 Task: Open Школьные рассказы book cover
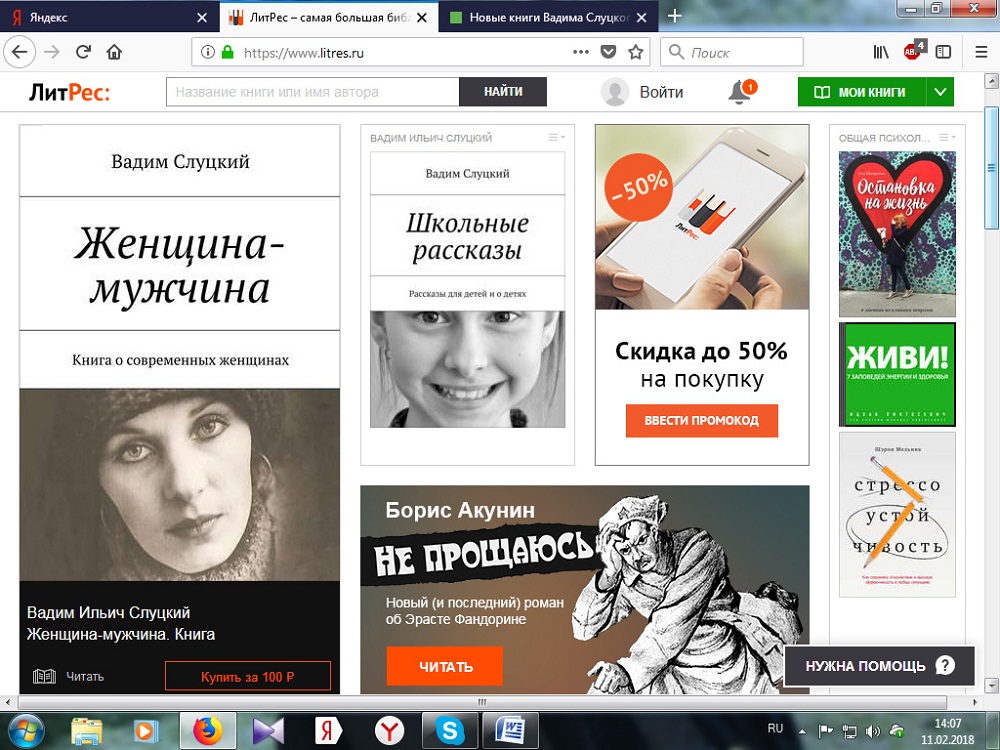click(x=467, y=290)
